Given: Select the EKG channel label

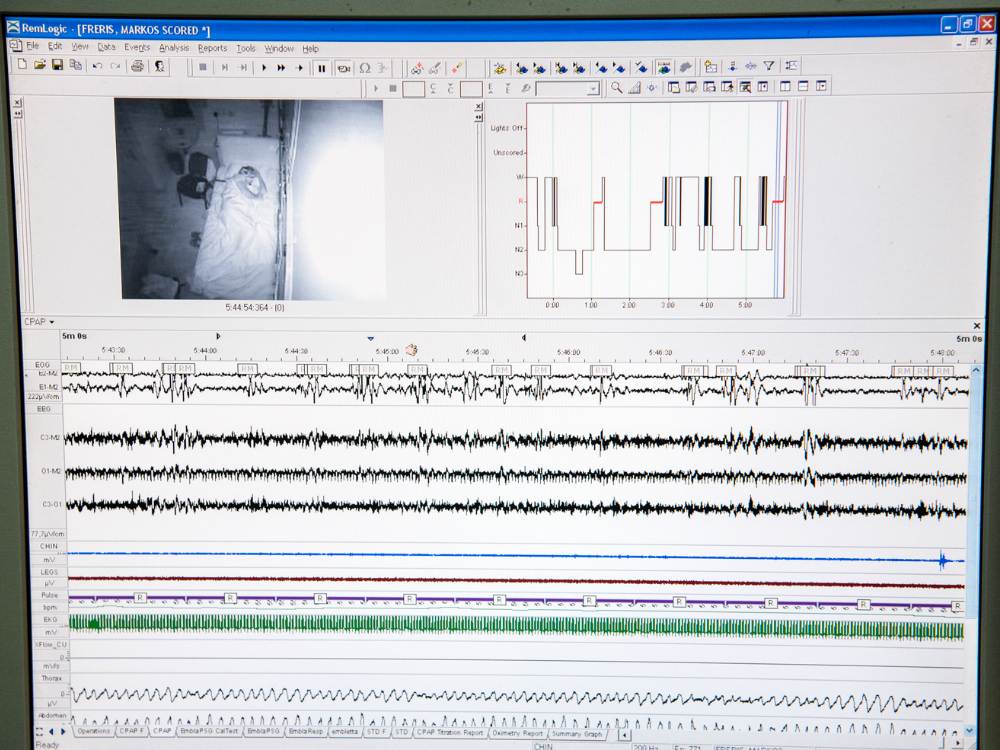Looking at the screenshot, I should (50, 619).
